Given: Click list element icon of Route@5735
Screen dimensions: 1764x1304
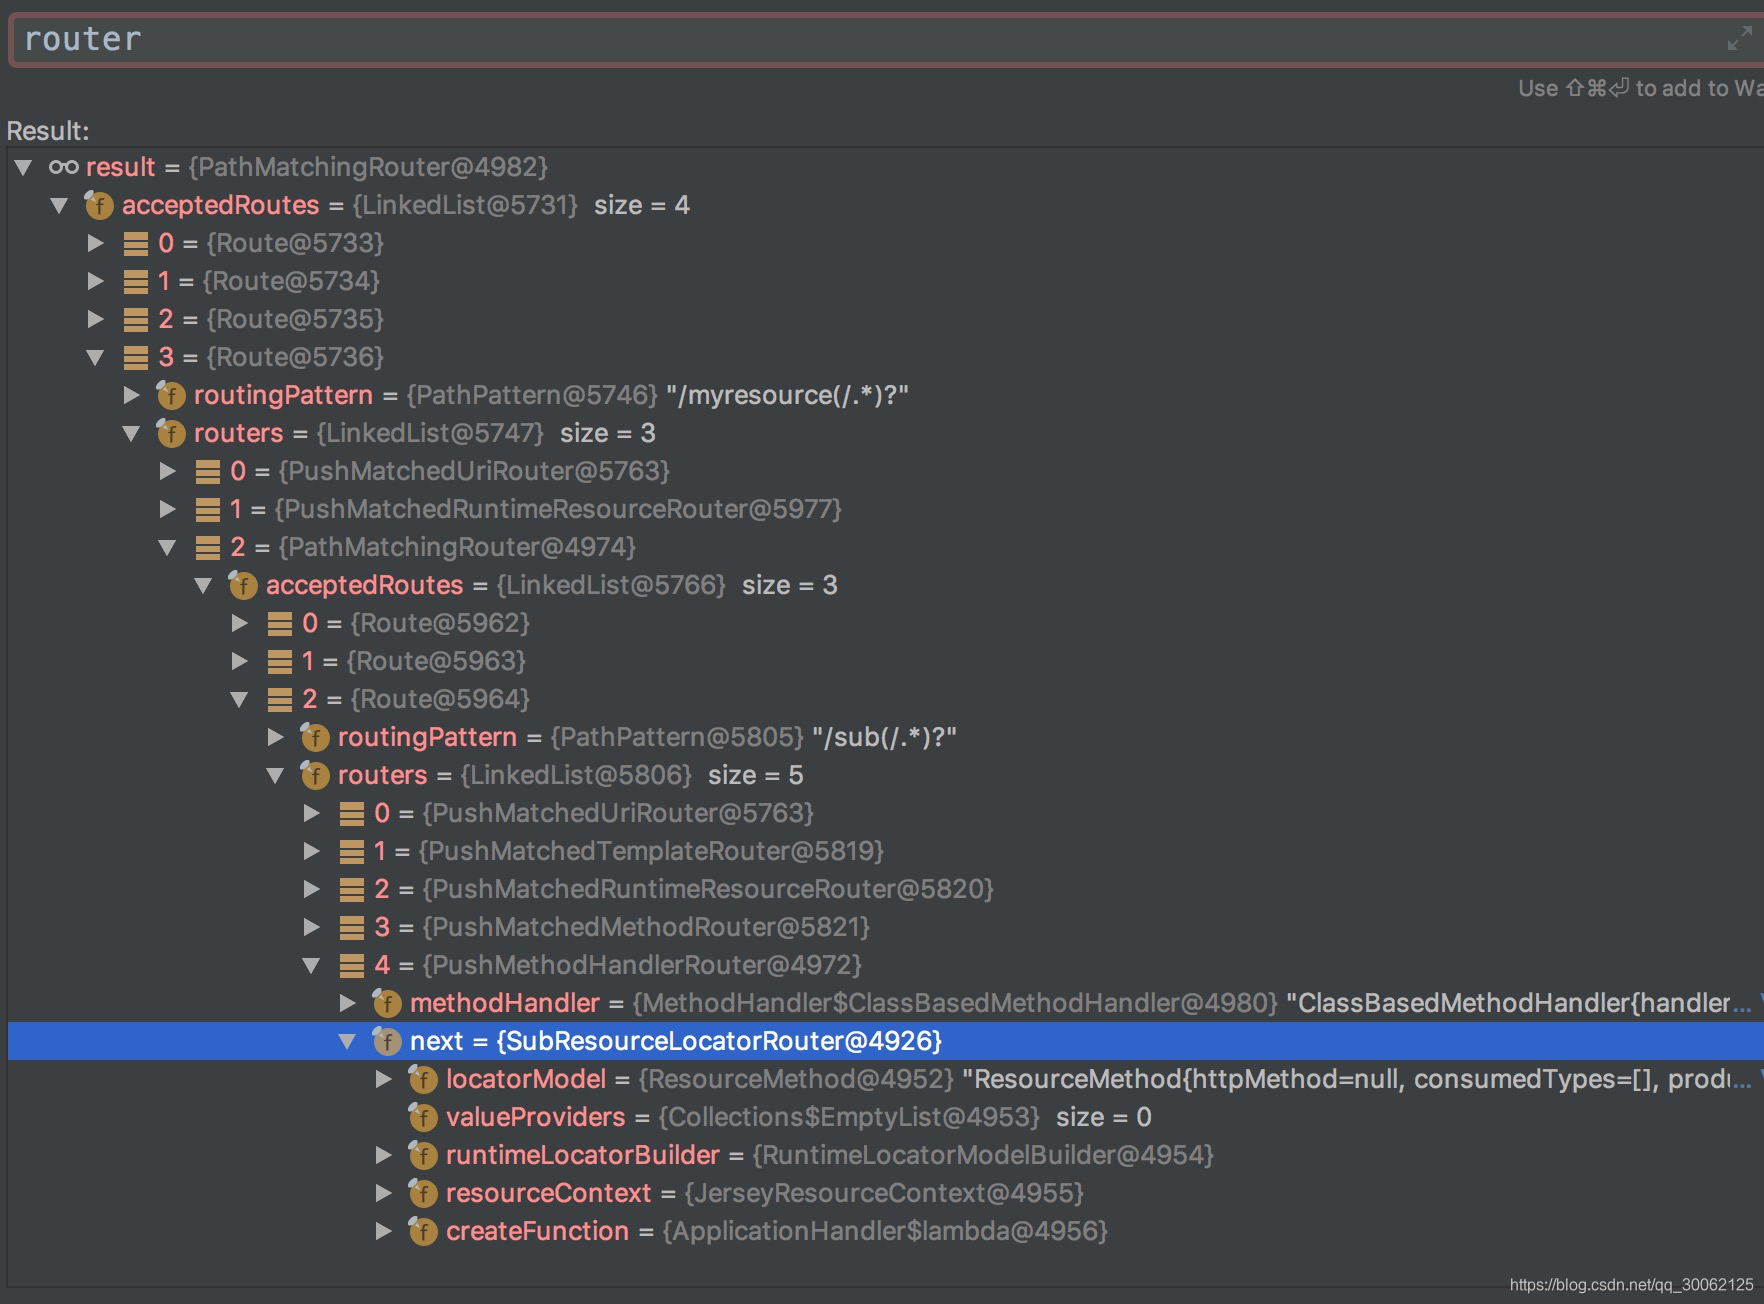Looking at the screenshot, I should [135, 319].
